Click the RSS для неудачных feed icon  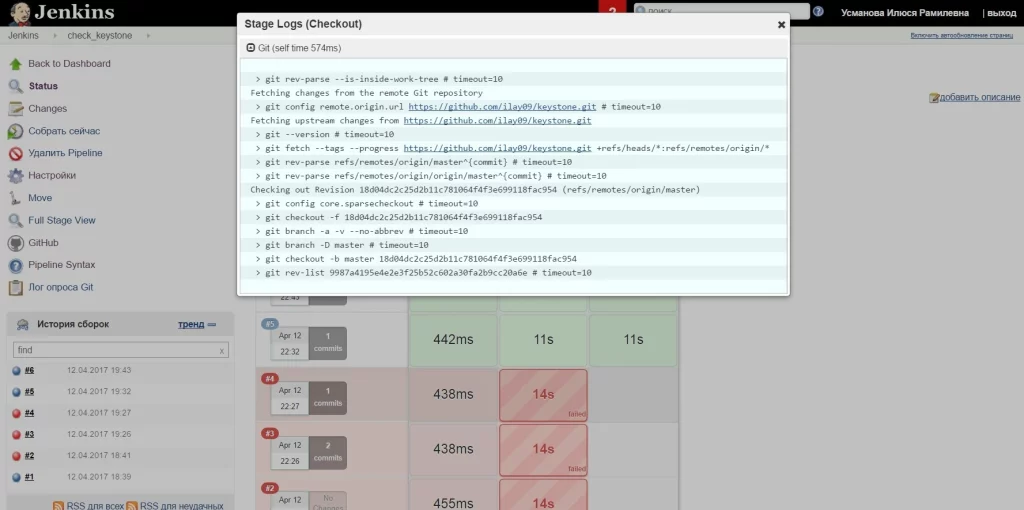tap(131, 506)
